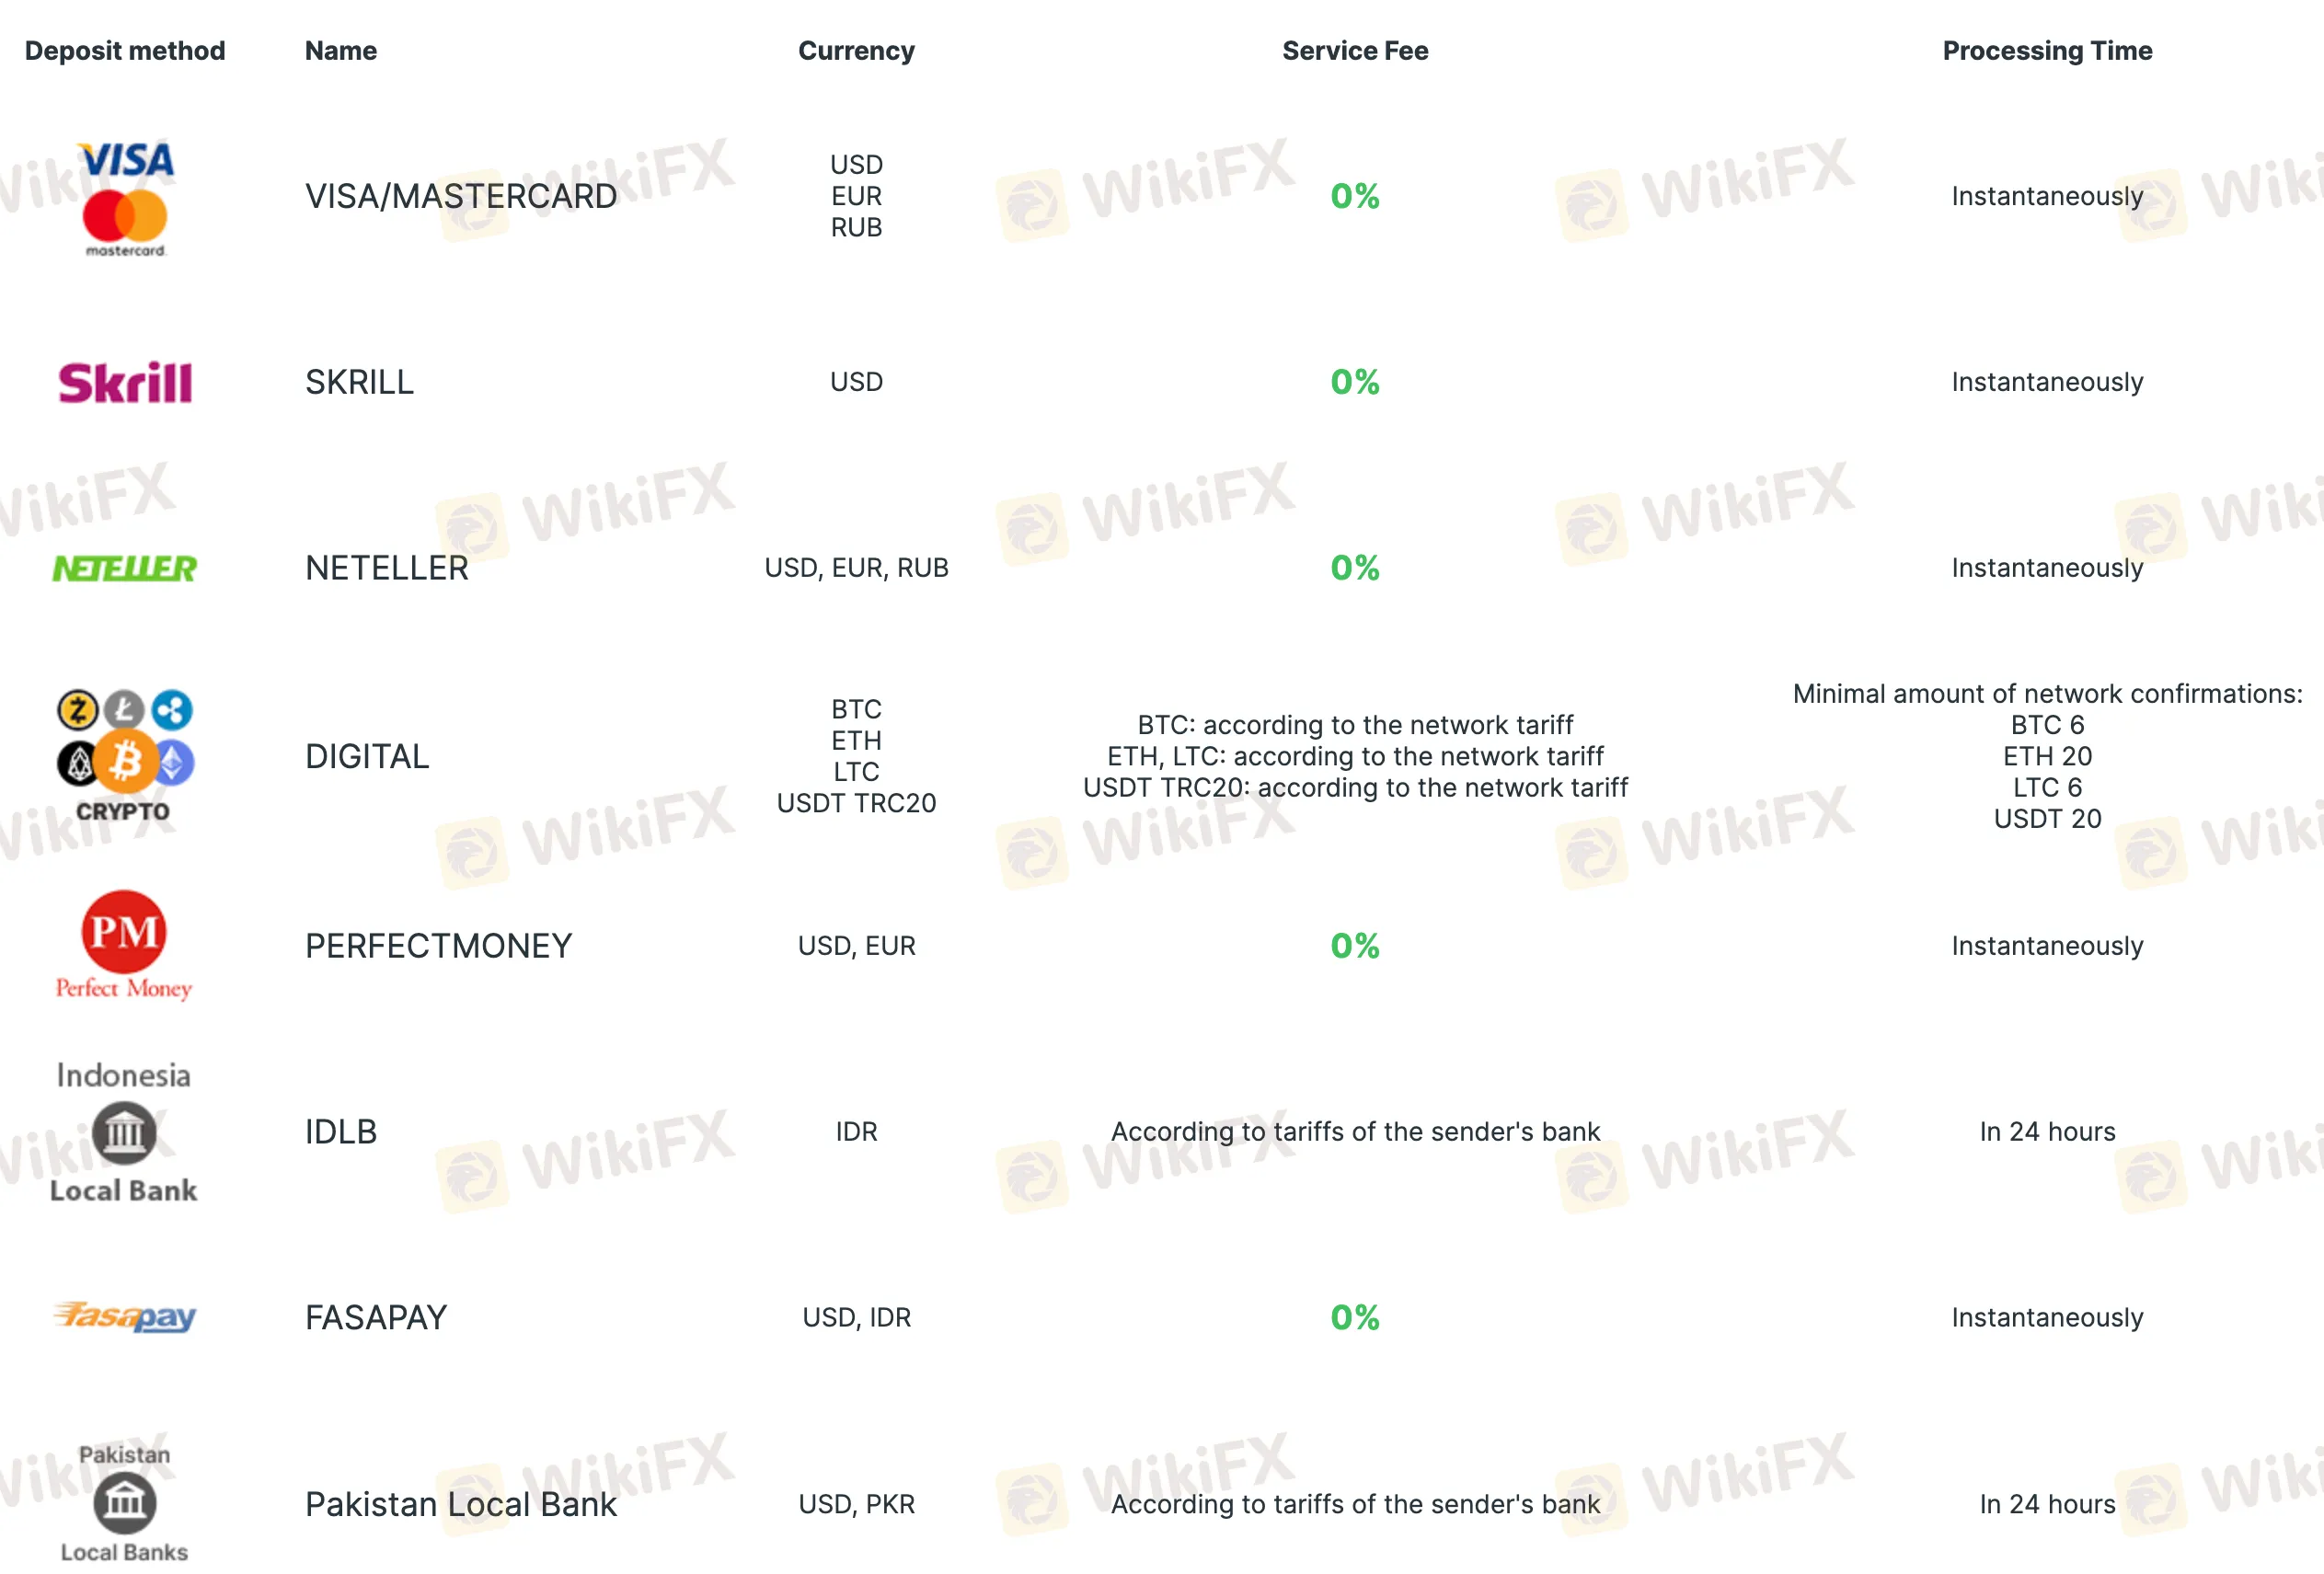
Task: Toggle SKRILL 0% service fee indicator
Action: click(x=1352, y=379)
